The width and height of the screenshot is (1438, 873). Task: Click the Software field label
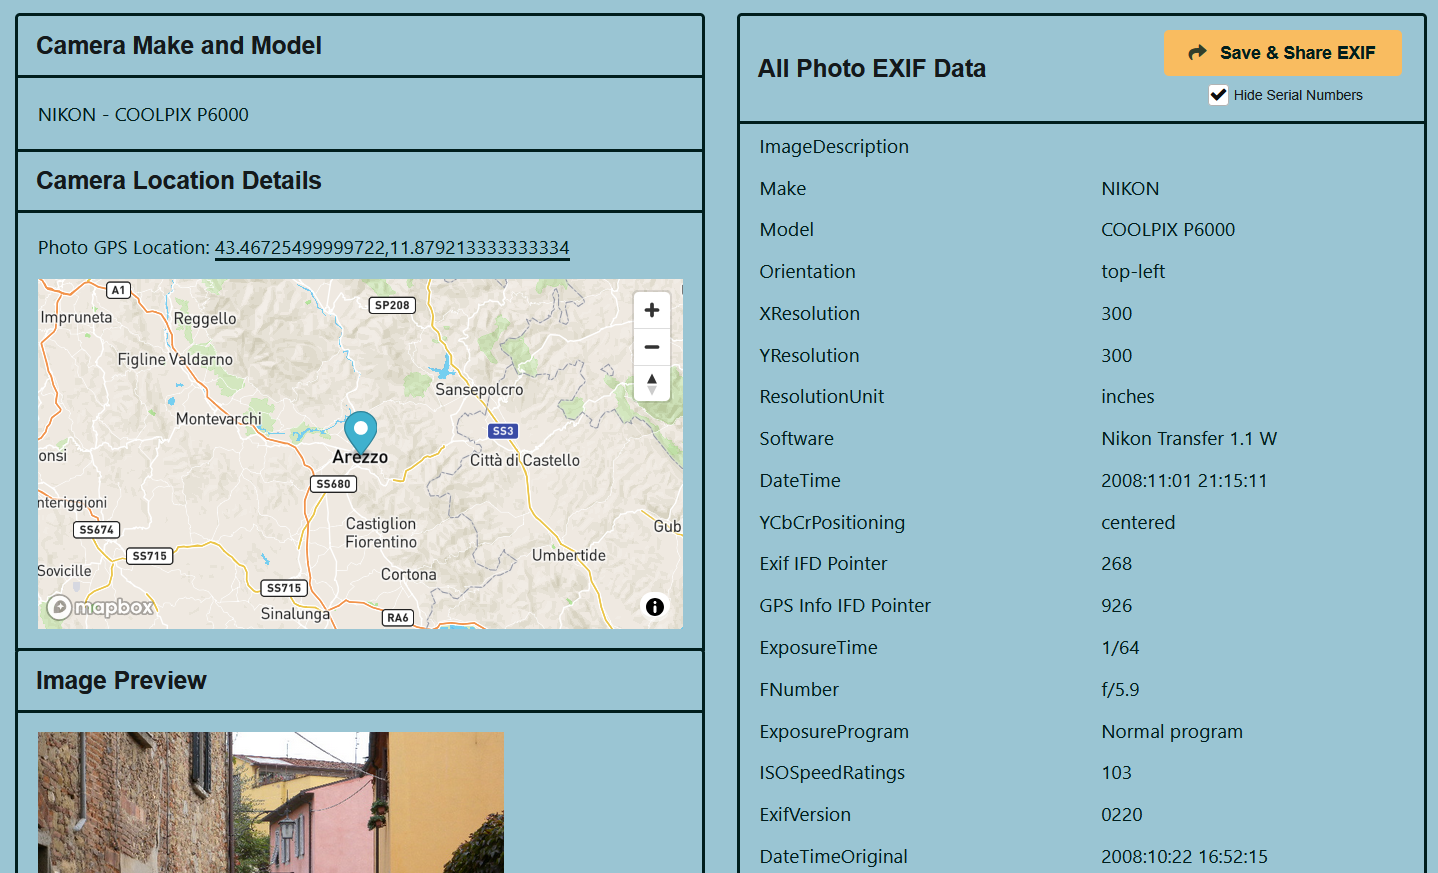pyautogui.click(x=796, y=439)
